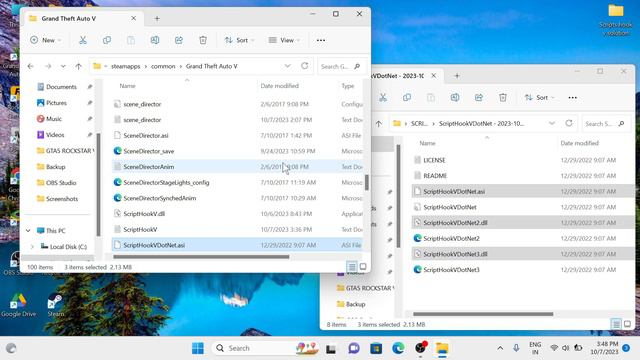Select the Grand Theft Auto V tab
The height and width of the screenshot is (360, 640).
pos(83,18)
